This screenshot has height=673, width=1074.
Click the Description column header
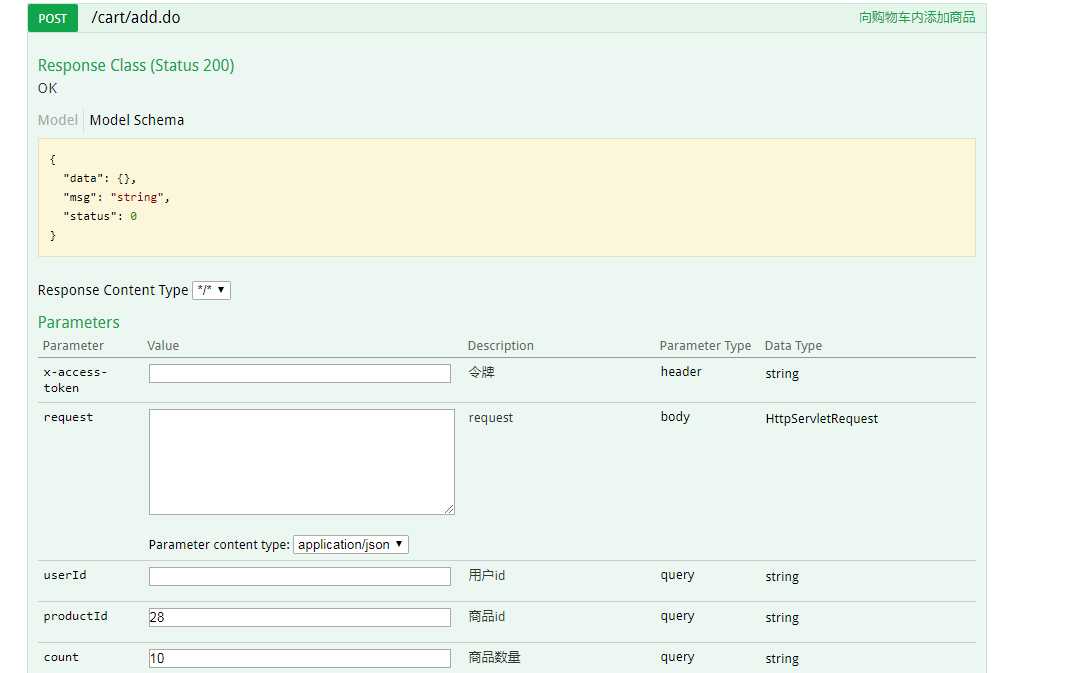501,346
